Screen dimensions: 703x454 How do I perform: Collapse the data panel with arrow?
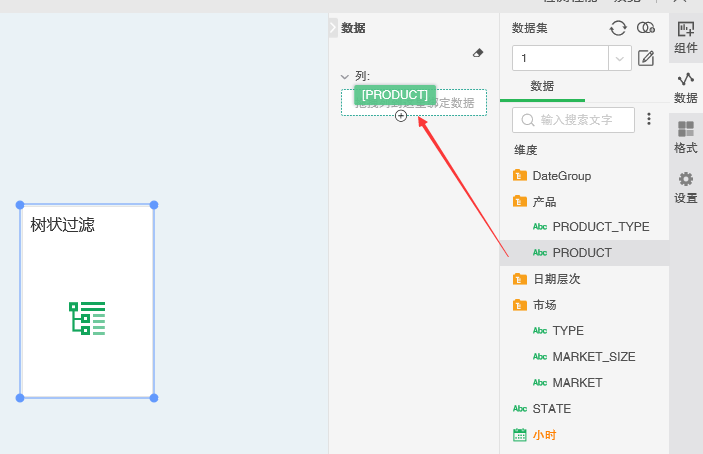tap(333, 29)
